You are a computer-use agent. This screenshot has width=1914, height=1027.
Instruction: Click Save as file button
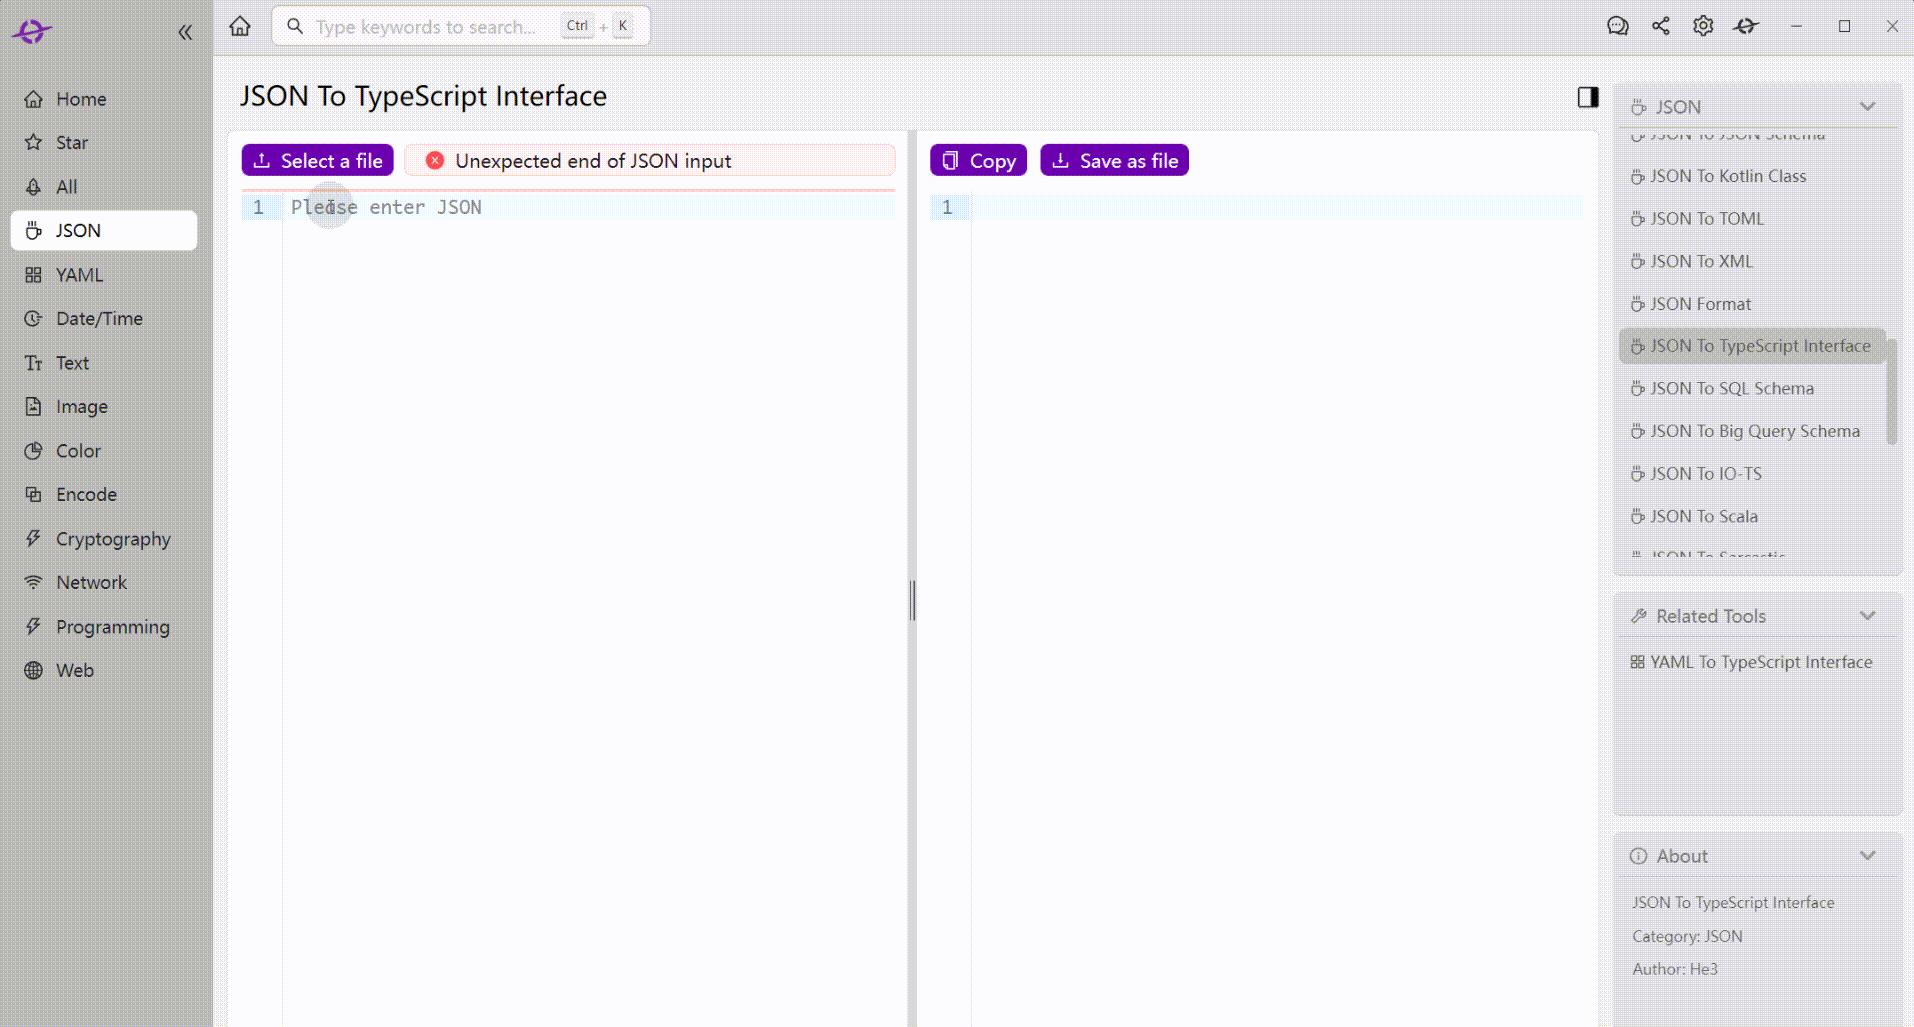pos(1114,161)
